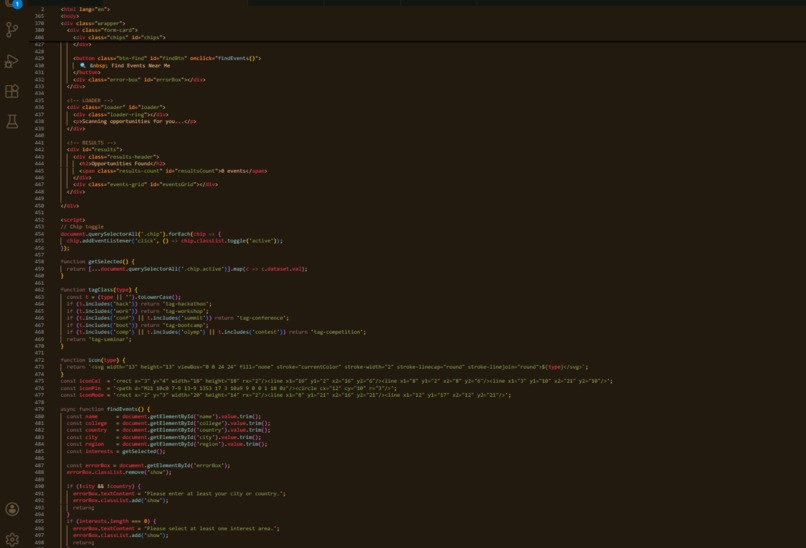Select line number 452 in gutter
The image size is (806, 548).
click(39, 220)
